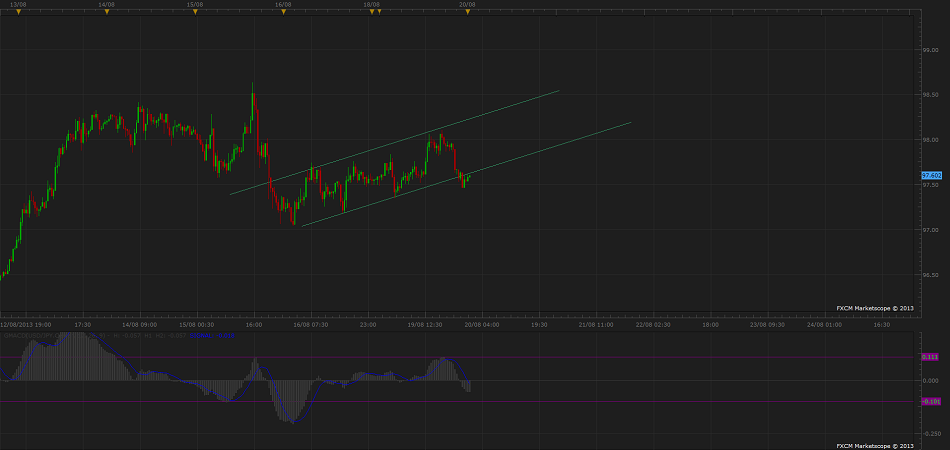Click the current price label 97.602
The image size is (950, 450).
(x=930, y=175)
